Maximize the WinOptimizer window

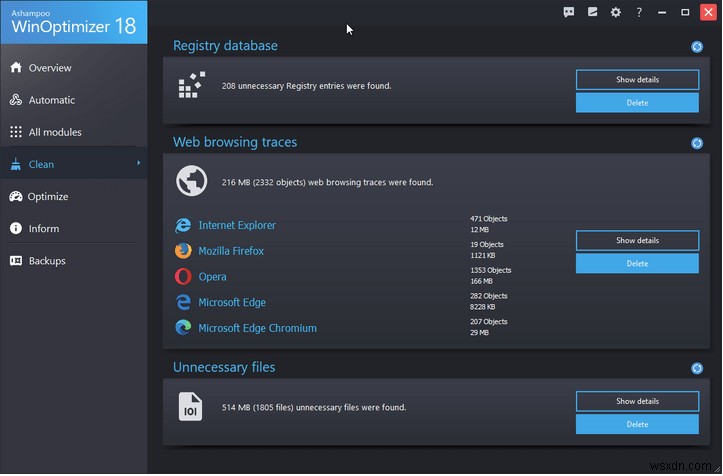point(685,12)
